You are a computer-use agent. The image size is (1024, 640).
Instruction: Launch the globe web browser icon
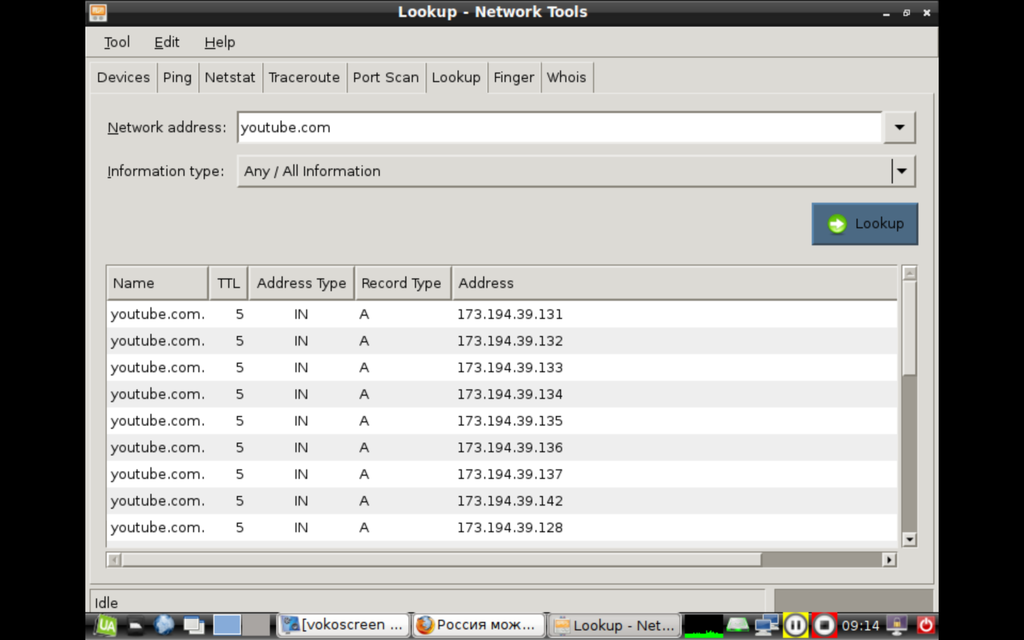[x=164, y=626]
